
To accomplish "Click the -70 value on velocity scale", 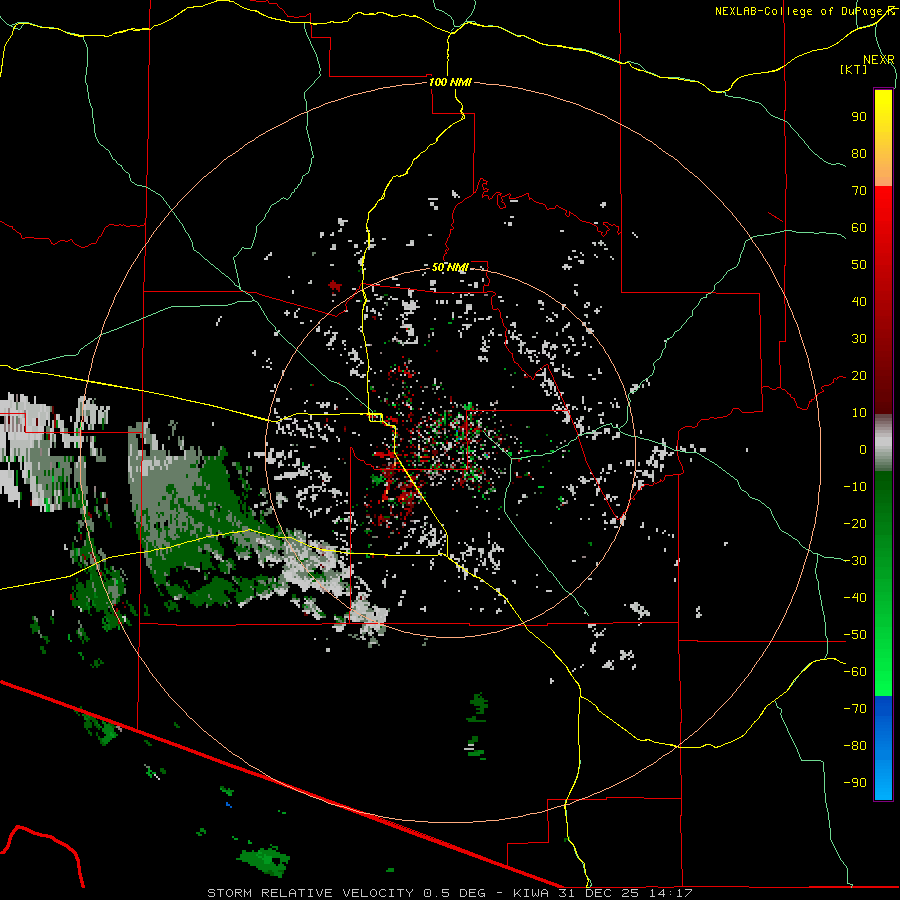I will (855, 709).
